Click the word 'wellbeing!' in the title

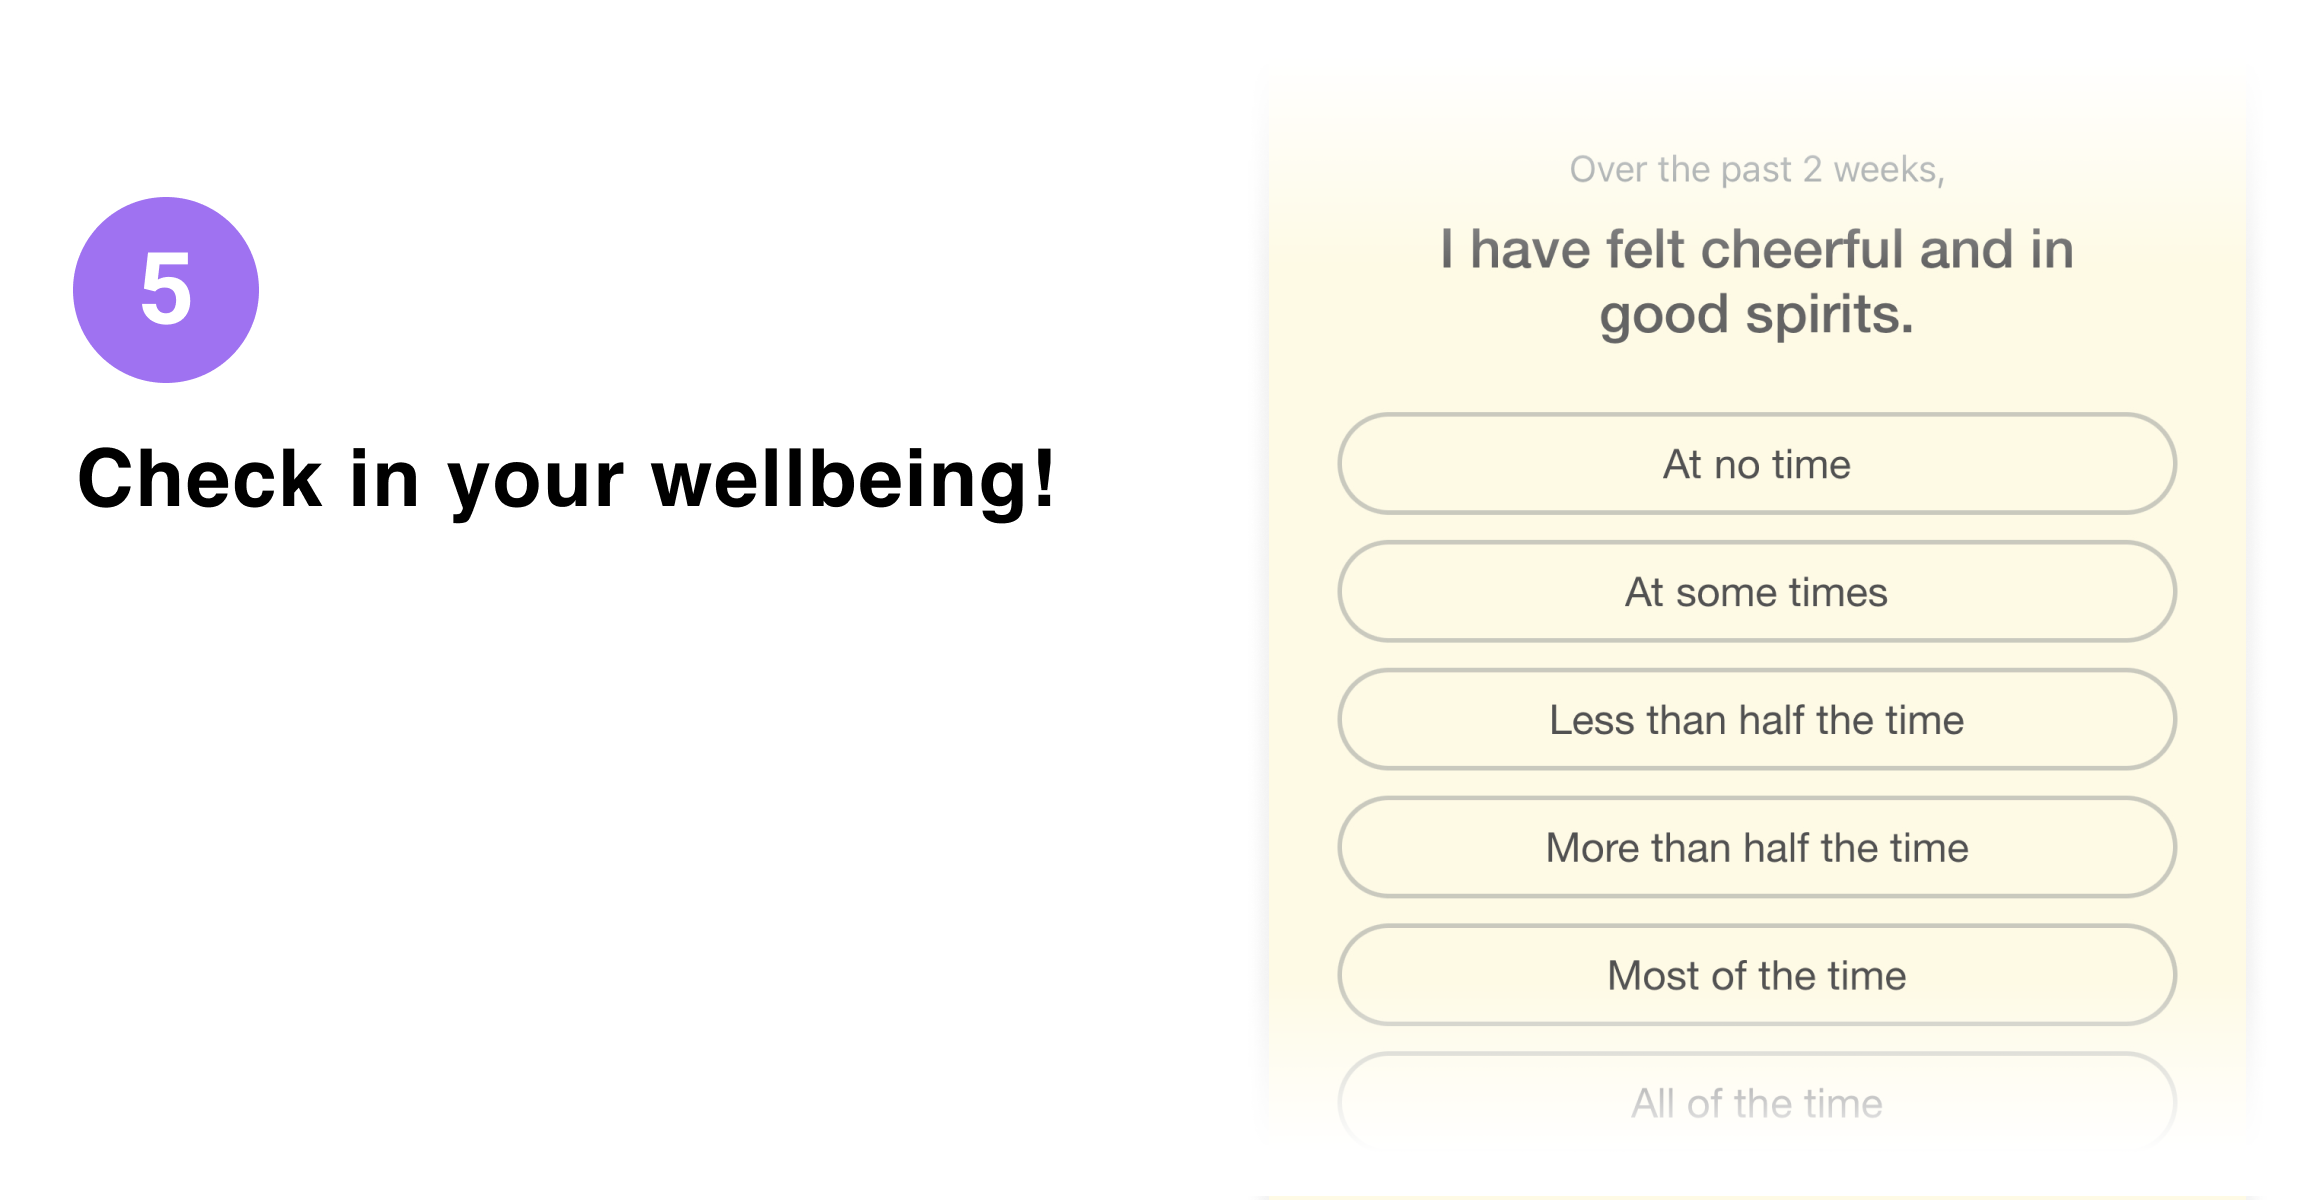coord(853,479)
